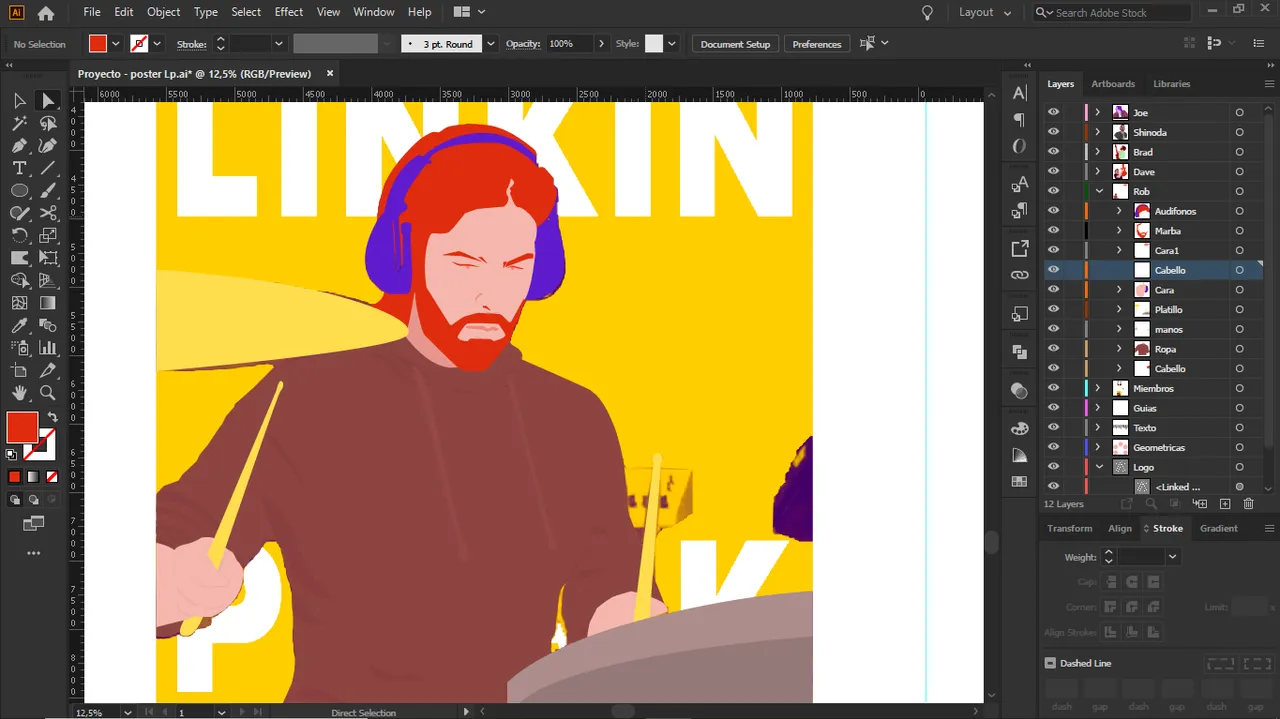1280x719 pixels.
Task: Click the Fill color swatch in toolbar
Action: click(22, 427)
